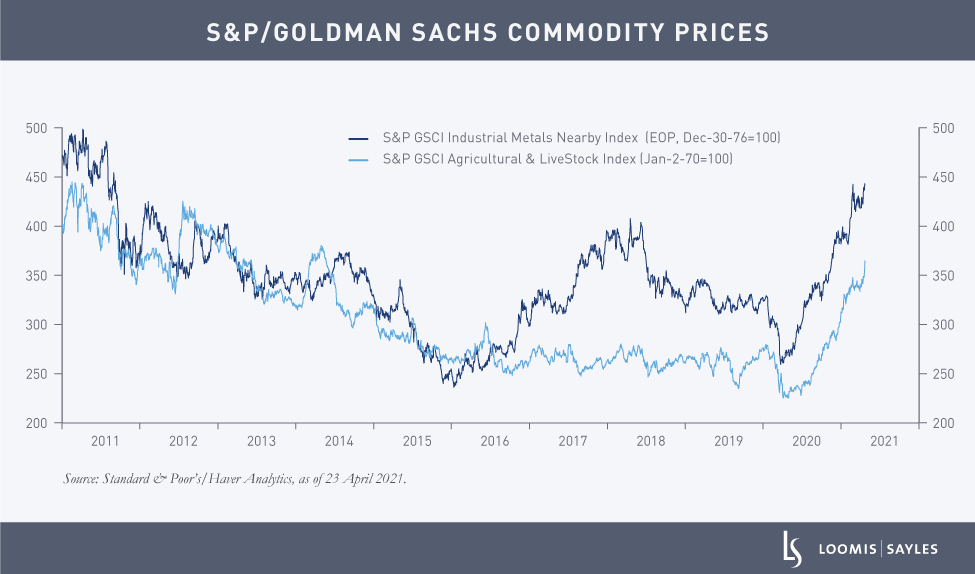Click the 2020 label on the x-axis
975x574 pixels.
pyautogui.click(x=807, y=441)
